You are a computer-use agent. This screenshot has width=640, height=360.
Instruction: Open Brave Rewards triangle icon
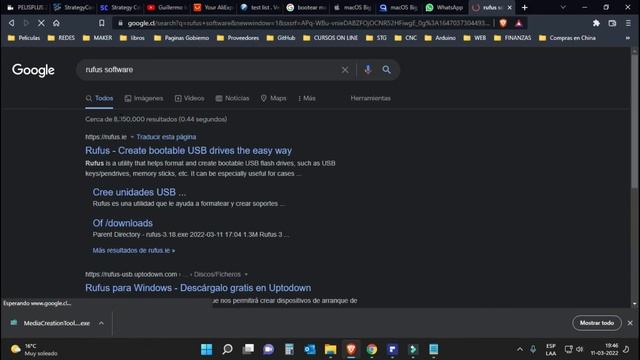click(518, 23)
